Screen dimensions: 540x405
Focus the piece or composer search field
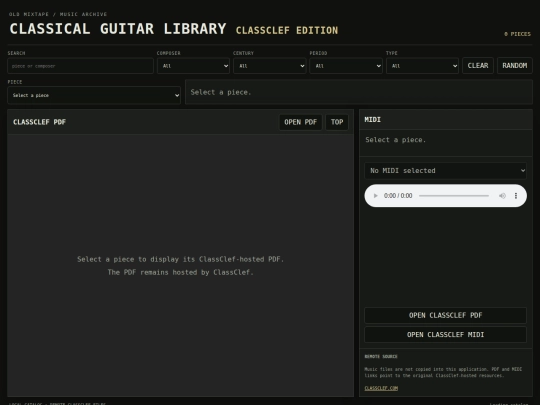[x=80, y=66]
